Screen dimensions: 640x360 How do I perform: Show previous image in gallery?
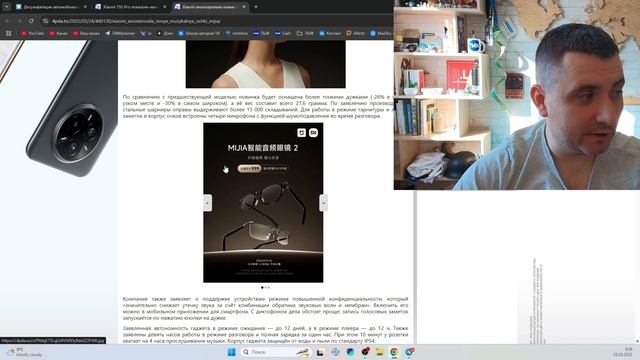point(207,203)
